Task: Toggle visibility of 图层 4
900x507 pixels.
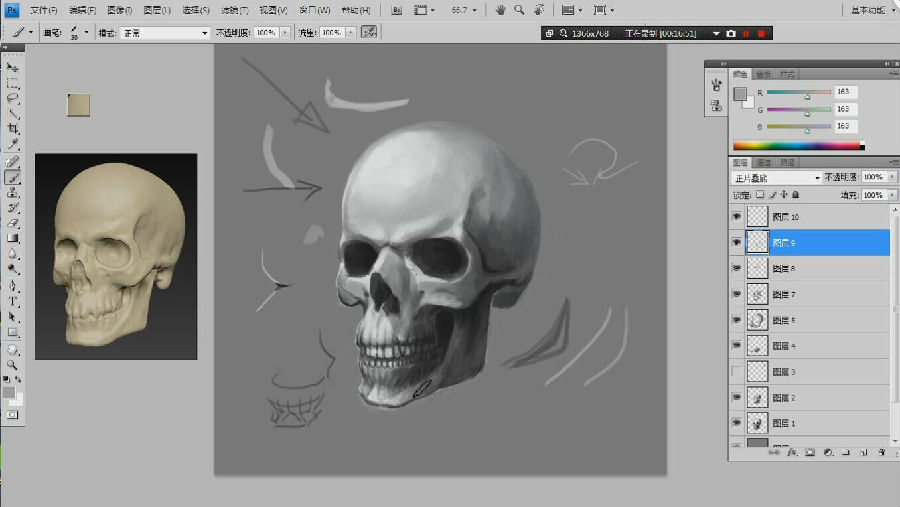Action: (736, 346)
